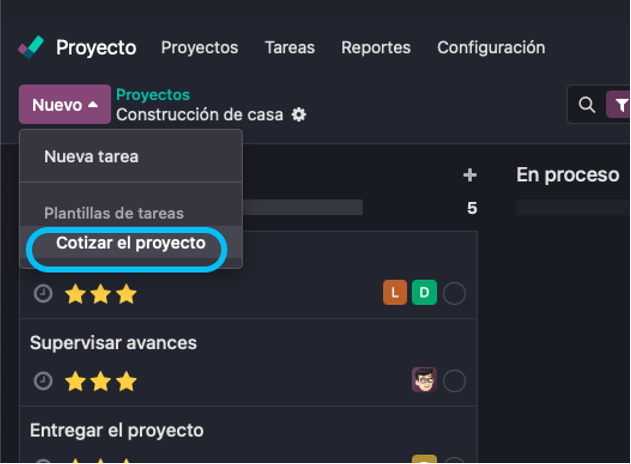This screenshot has height=464, width=631.
Task: Click clock icon on Supervisar avances
Action: (x=43, y=381)
